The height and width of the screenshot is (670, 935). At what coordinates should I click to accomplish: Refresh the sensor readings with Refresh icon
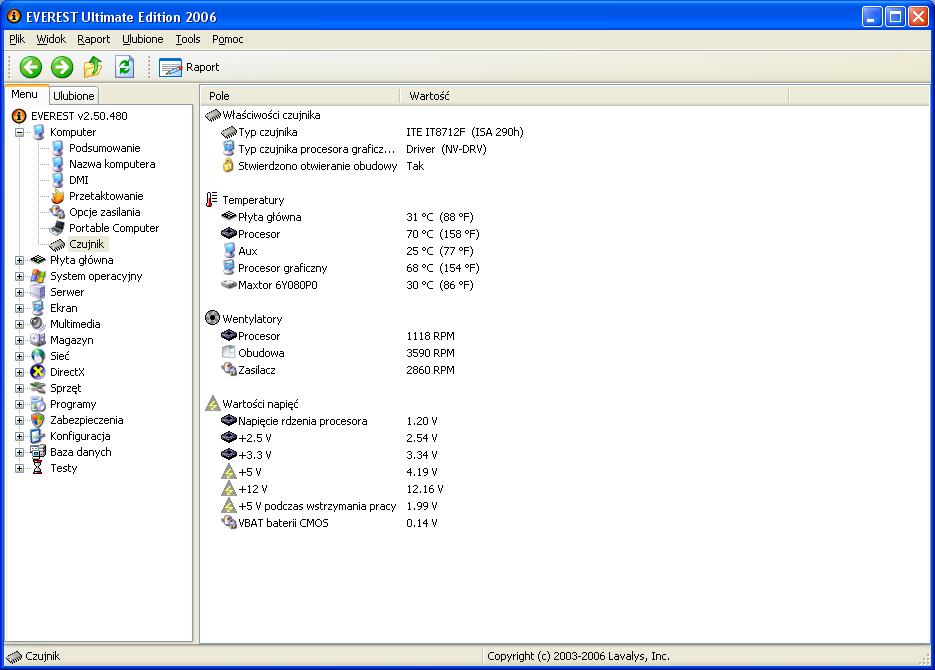coord(124,67)
